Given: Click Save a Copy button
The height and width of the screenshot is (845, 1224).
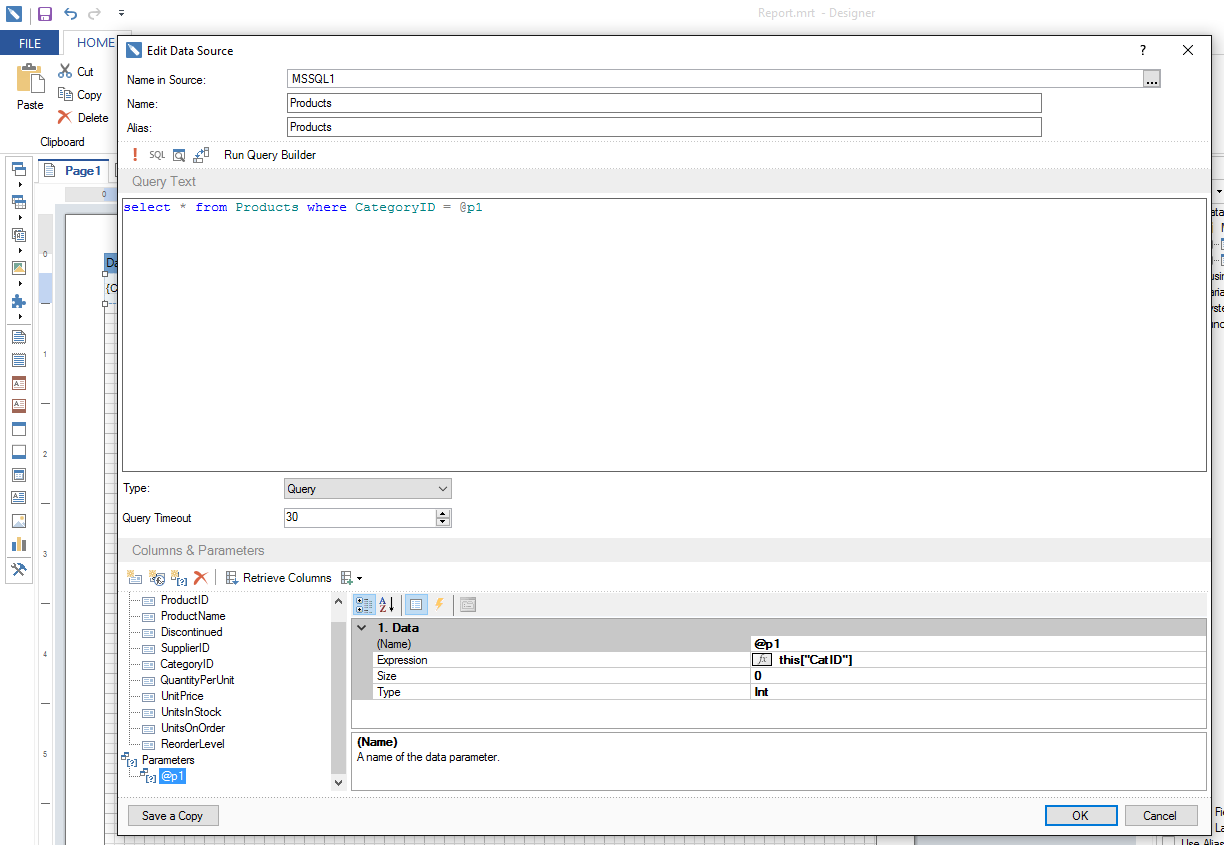Looking at the screenshot, I should coord(173,816).
